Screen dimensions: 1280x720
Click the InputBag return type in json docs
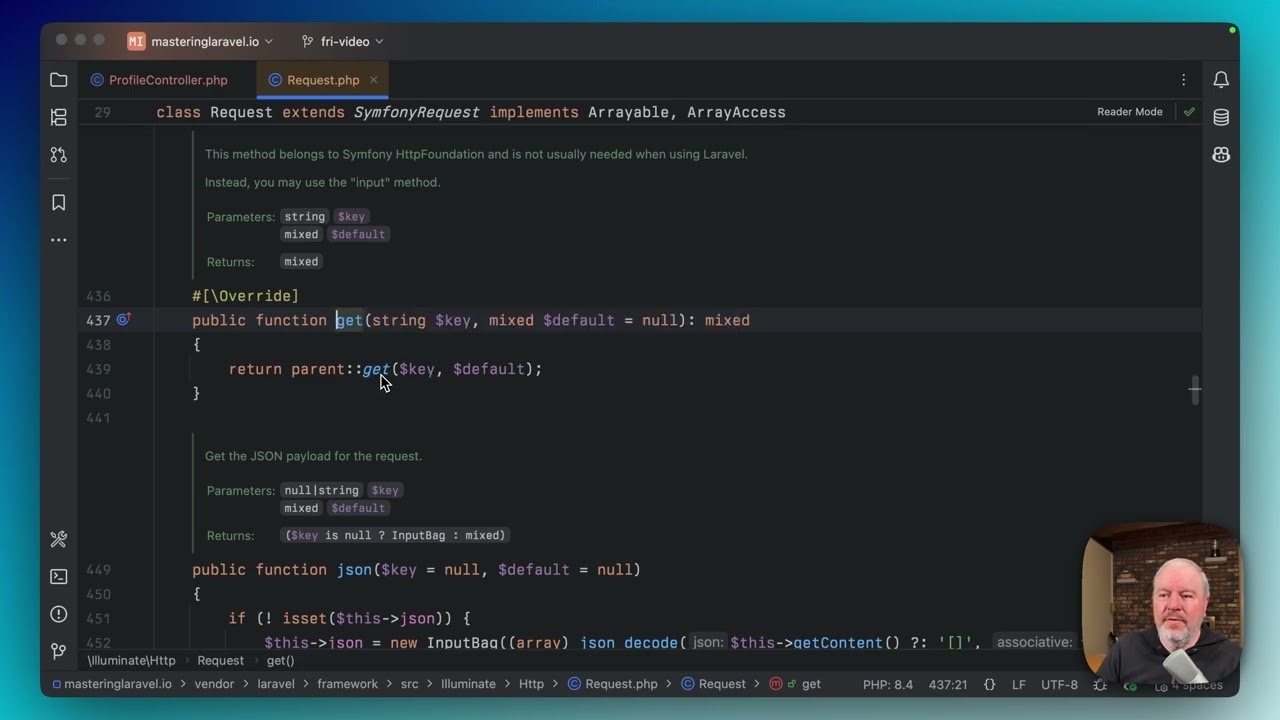pos(419,535)
